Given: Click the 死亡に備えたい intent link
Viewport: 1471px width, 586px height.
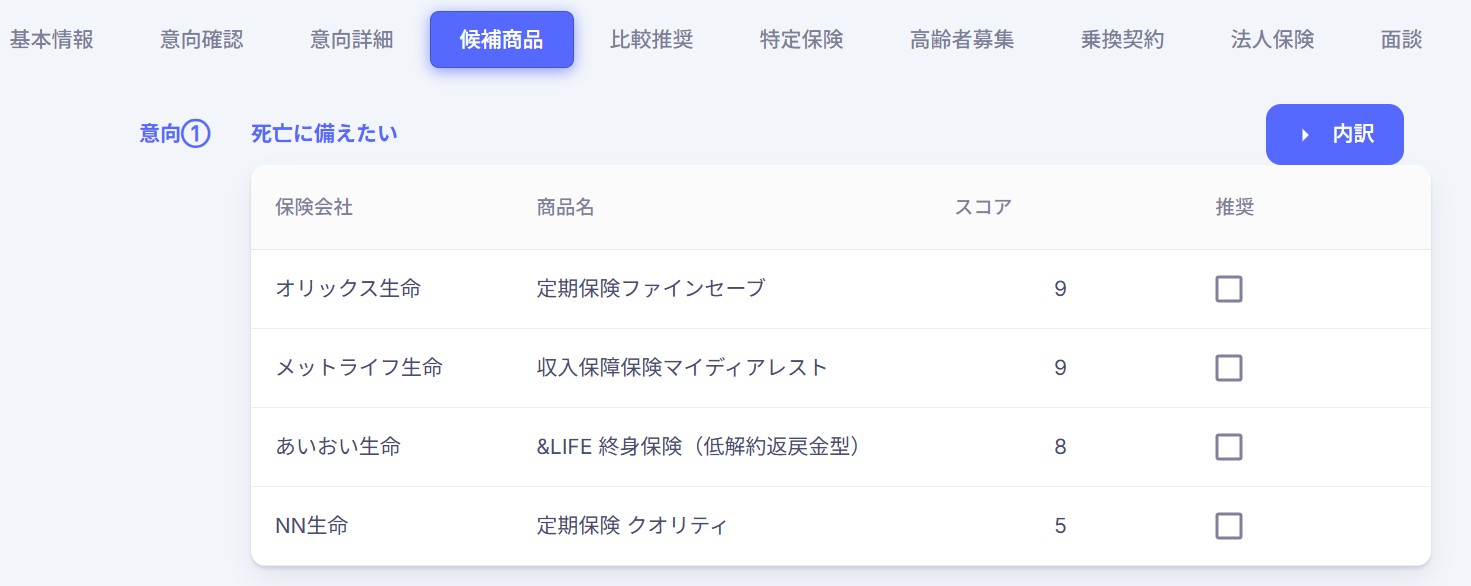Looking at the screenshot, I should point(324,133).
